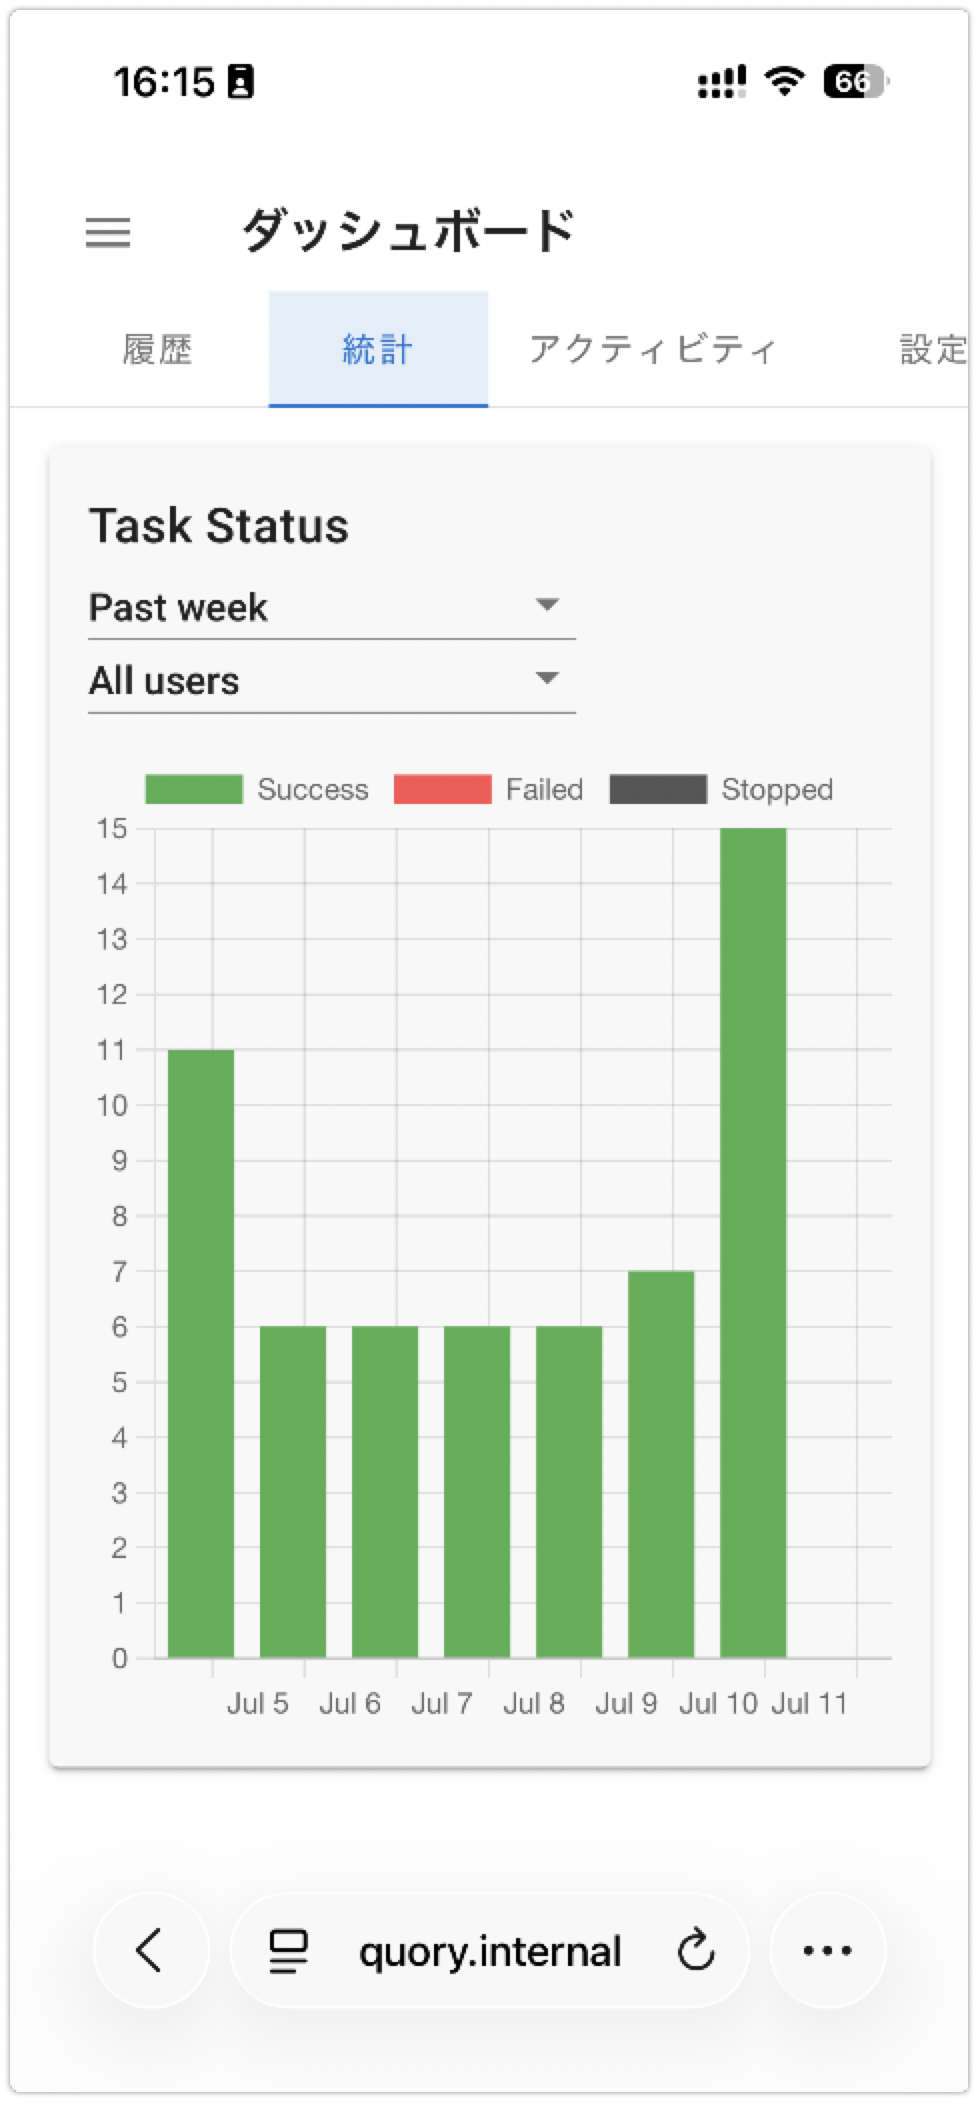Toggle the Failed series in legend
Screen dimensions: 978x2102
[489, 789]
